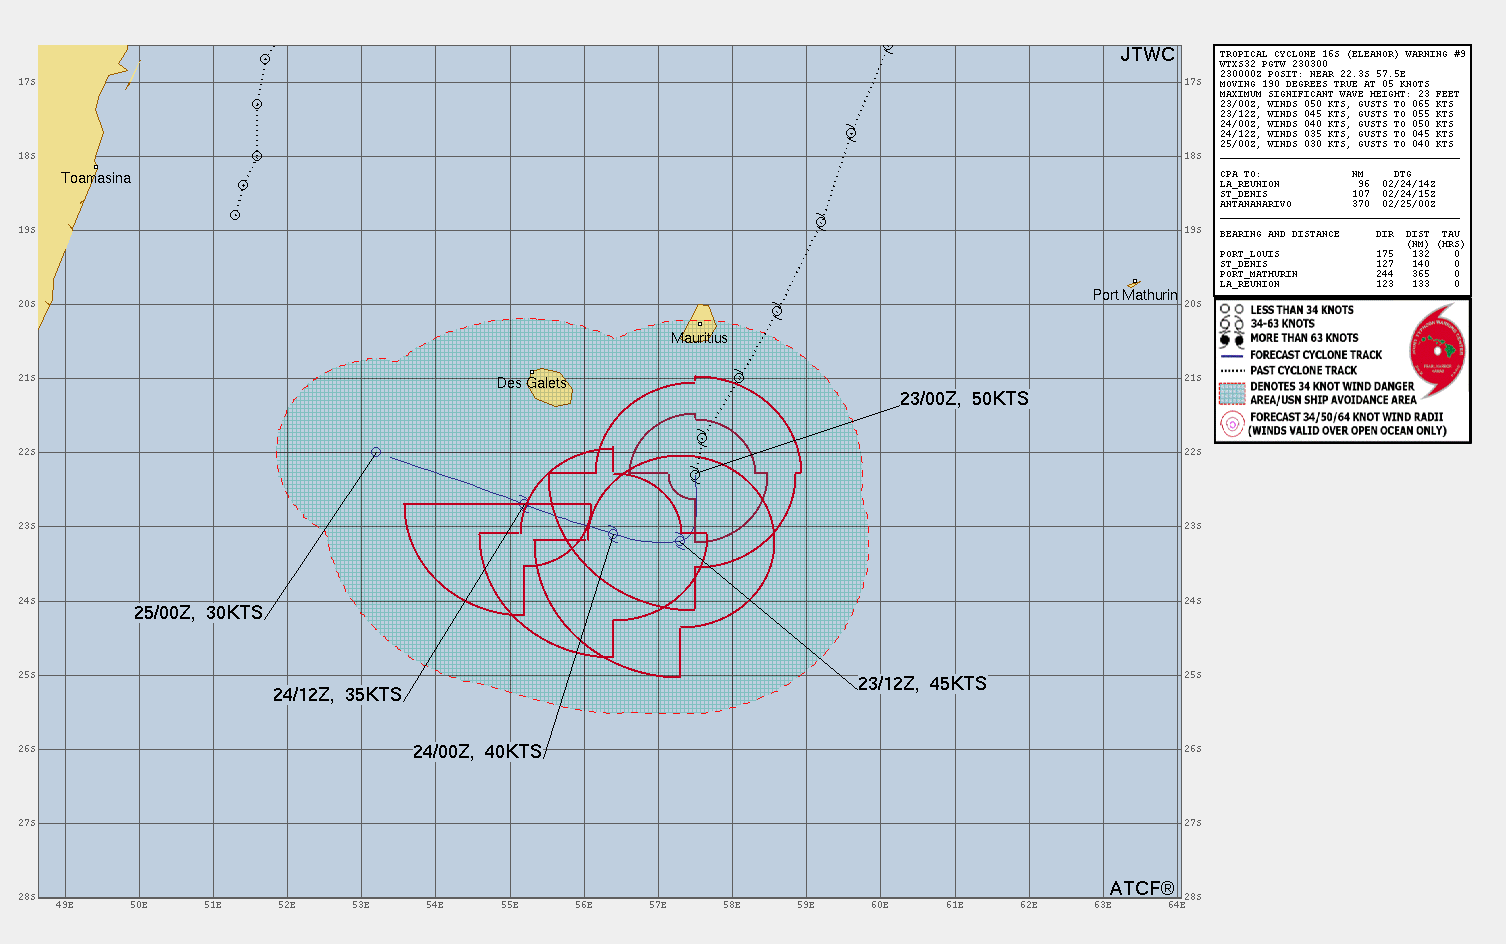
Task: Click the Joint Typhoon Warning Center logo
Action: pyautogui.click(x=1438, y=350)
